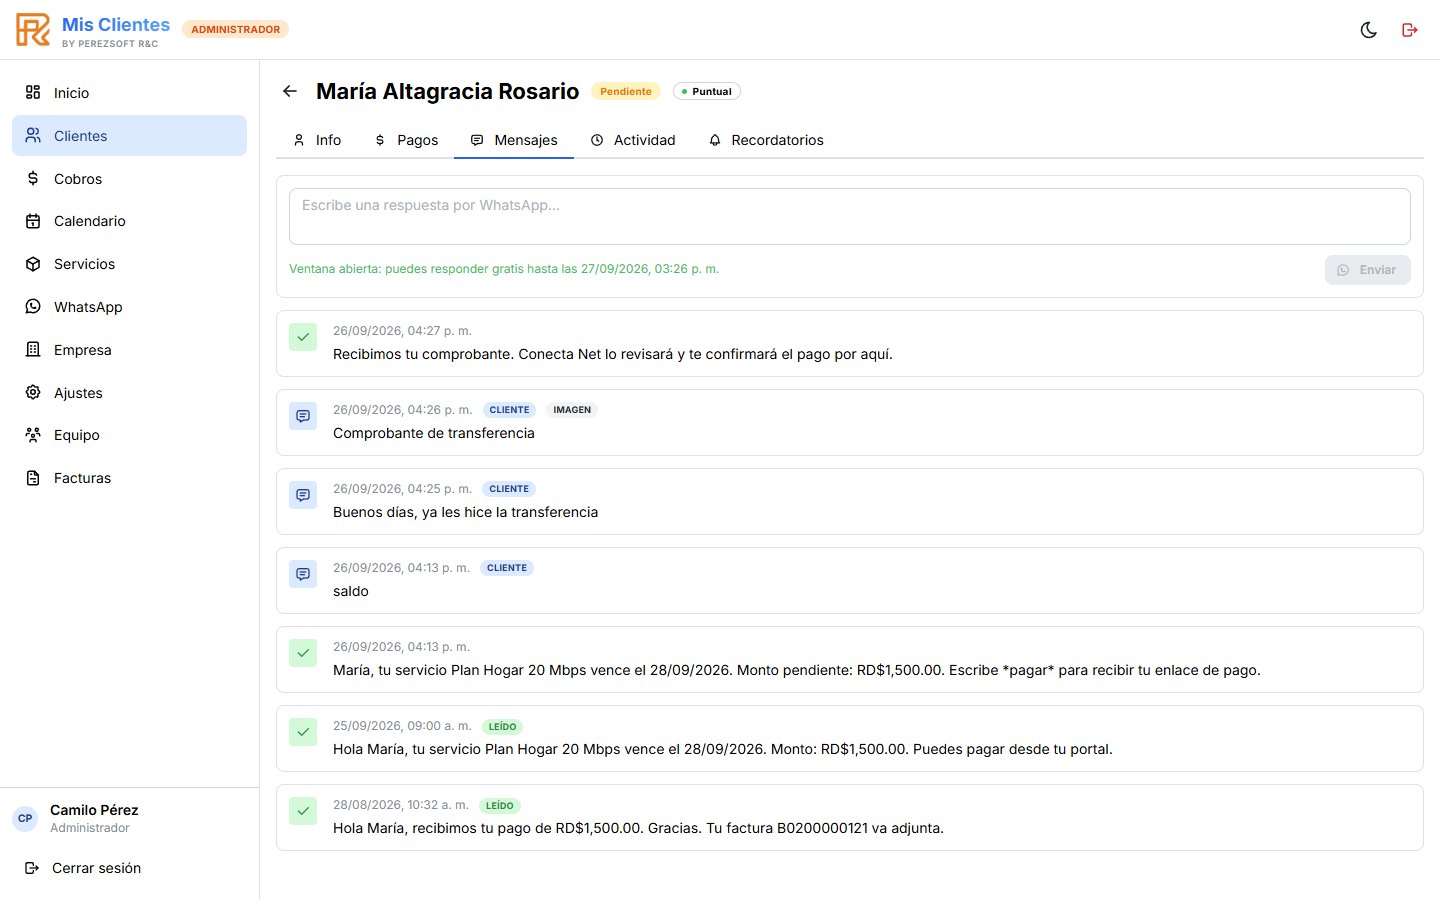Focus the WhatsApp reply text box
Image resolution: width=1440 pixels, height=900 pixels.
[x=850, y=216]
